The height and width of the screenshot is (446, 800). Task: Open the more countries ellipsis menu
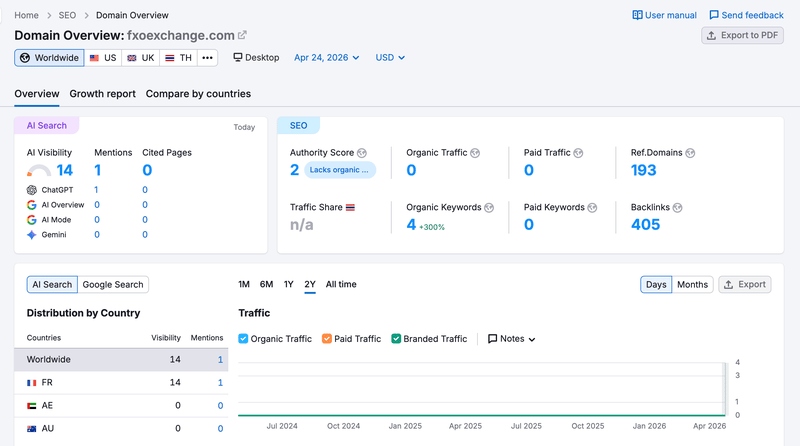pos(207,58)
